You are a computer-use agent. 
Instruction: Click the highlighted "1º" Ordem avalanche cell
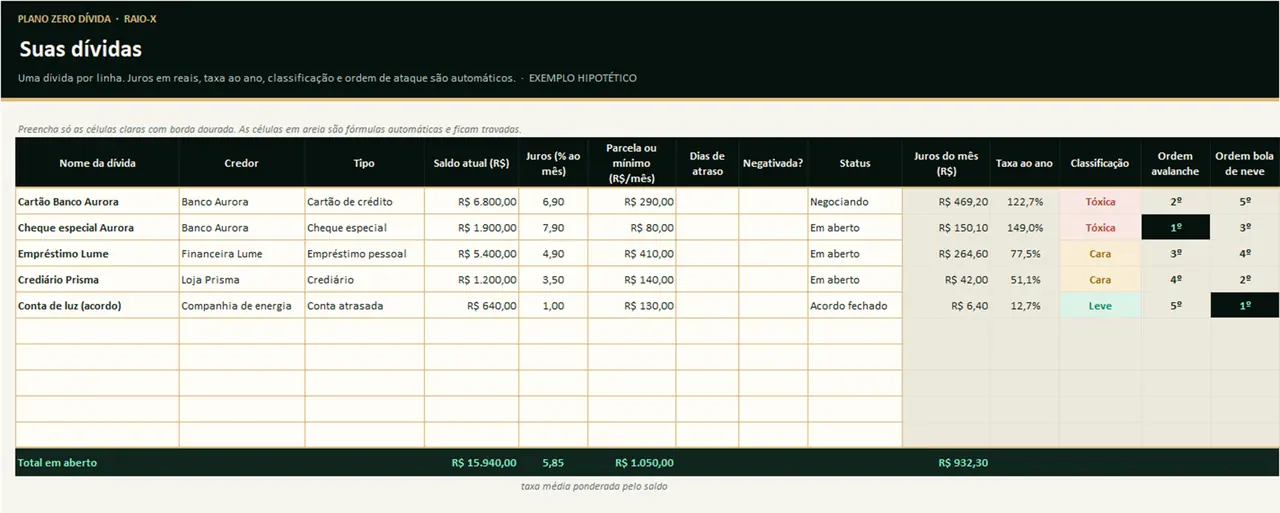tap(1176, 227)
